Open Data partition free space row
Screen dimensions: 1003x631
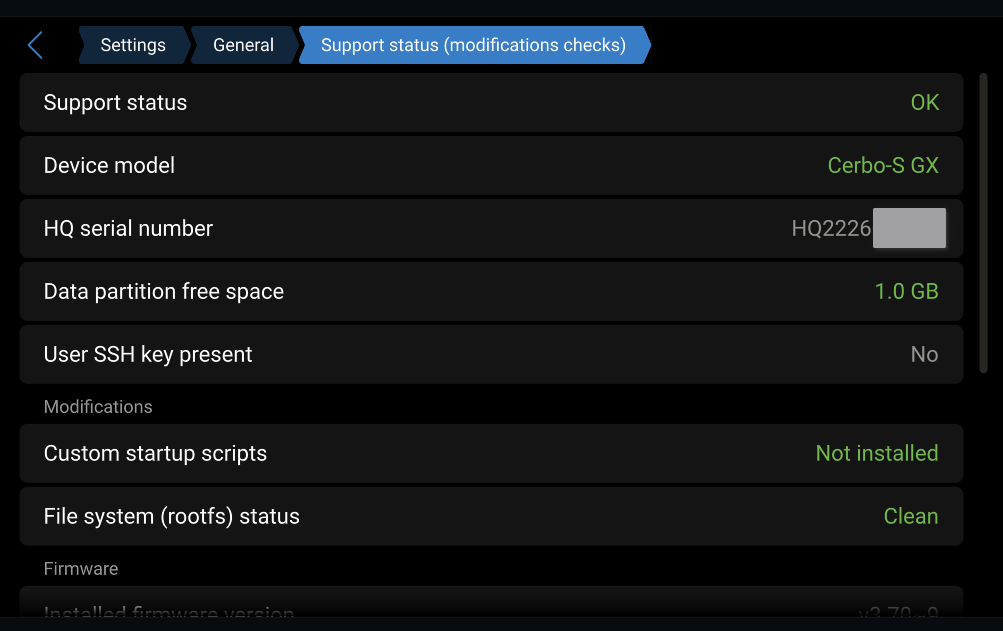click(x=490, y=292)
